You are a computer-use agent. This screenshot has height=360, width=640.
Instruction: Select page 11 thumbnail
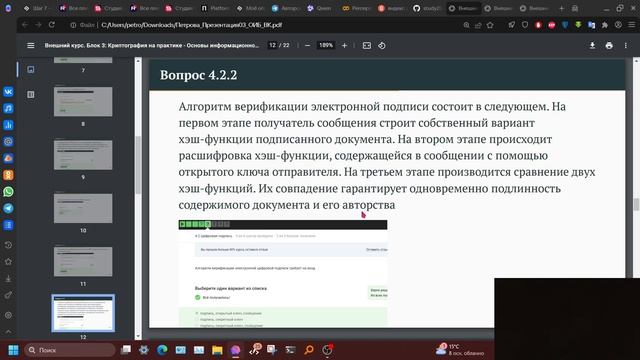pyautogui.click(x=83, y=261)
